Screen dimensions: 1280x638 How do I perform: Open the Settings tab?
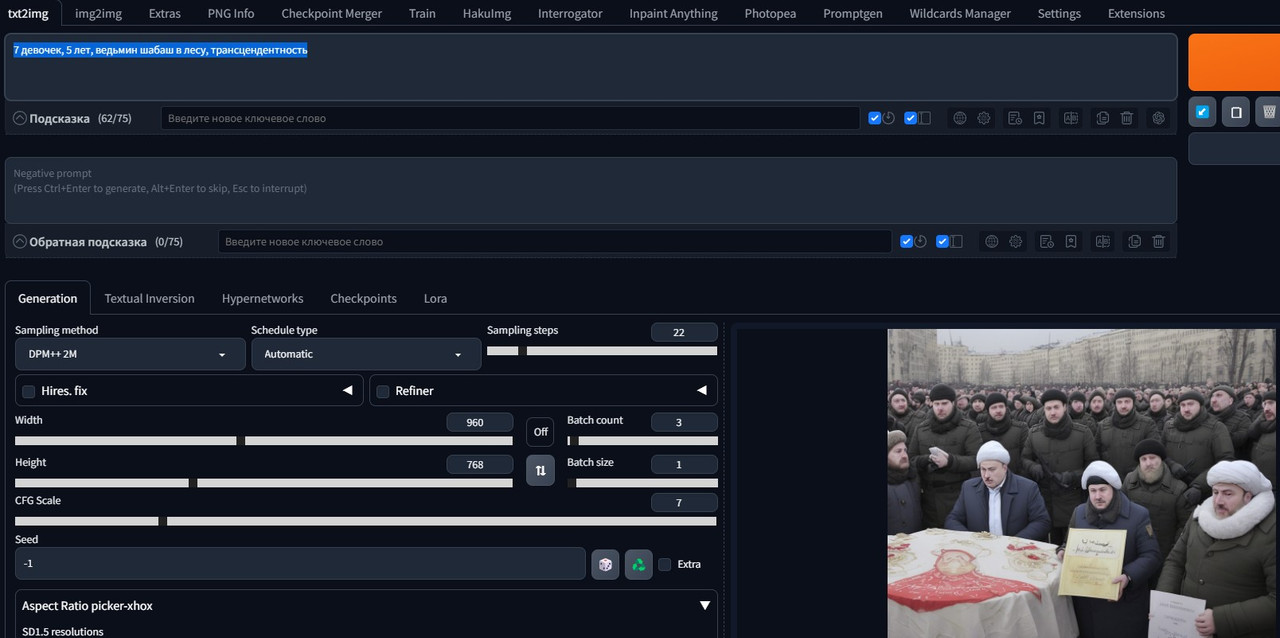pyautogui.click(x=1059, y=13)
